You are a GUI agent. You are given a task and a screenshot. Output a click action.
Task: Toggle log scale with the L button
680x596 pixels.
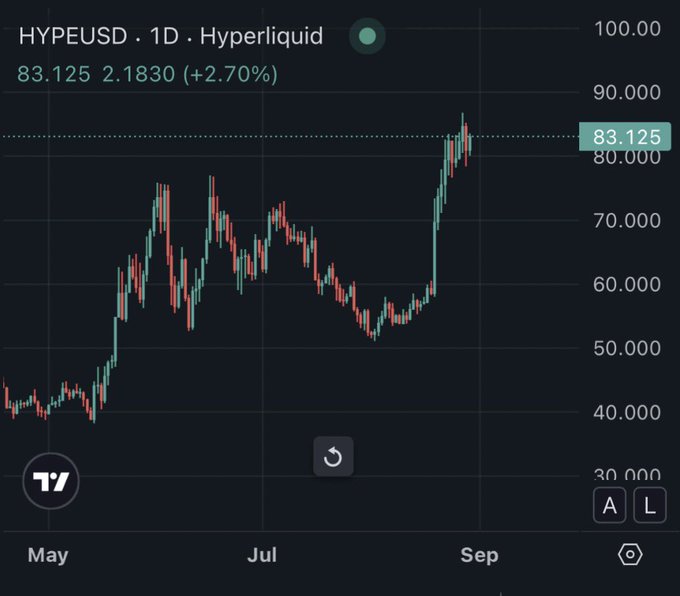pyautogui.click(x=650, y=505)
